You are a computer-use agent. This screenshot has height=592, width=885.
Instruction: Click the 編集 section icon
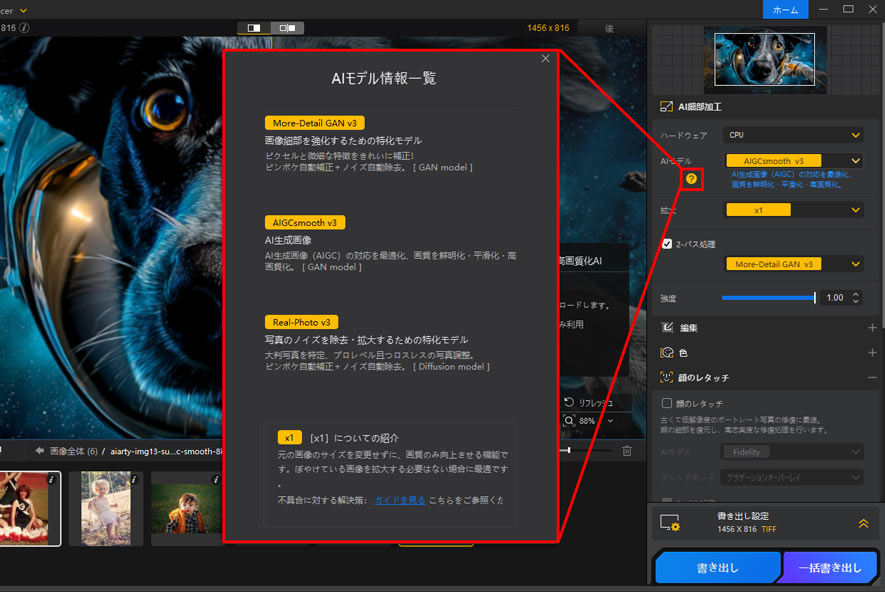point(667,327)
